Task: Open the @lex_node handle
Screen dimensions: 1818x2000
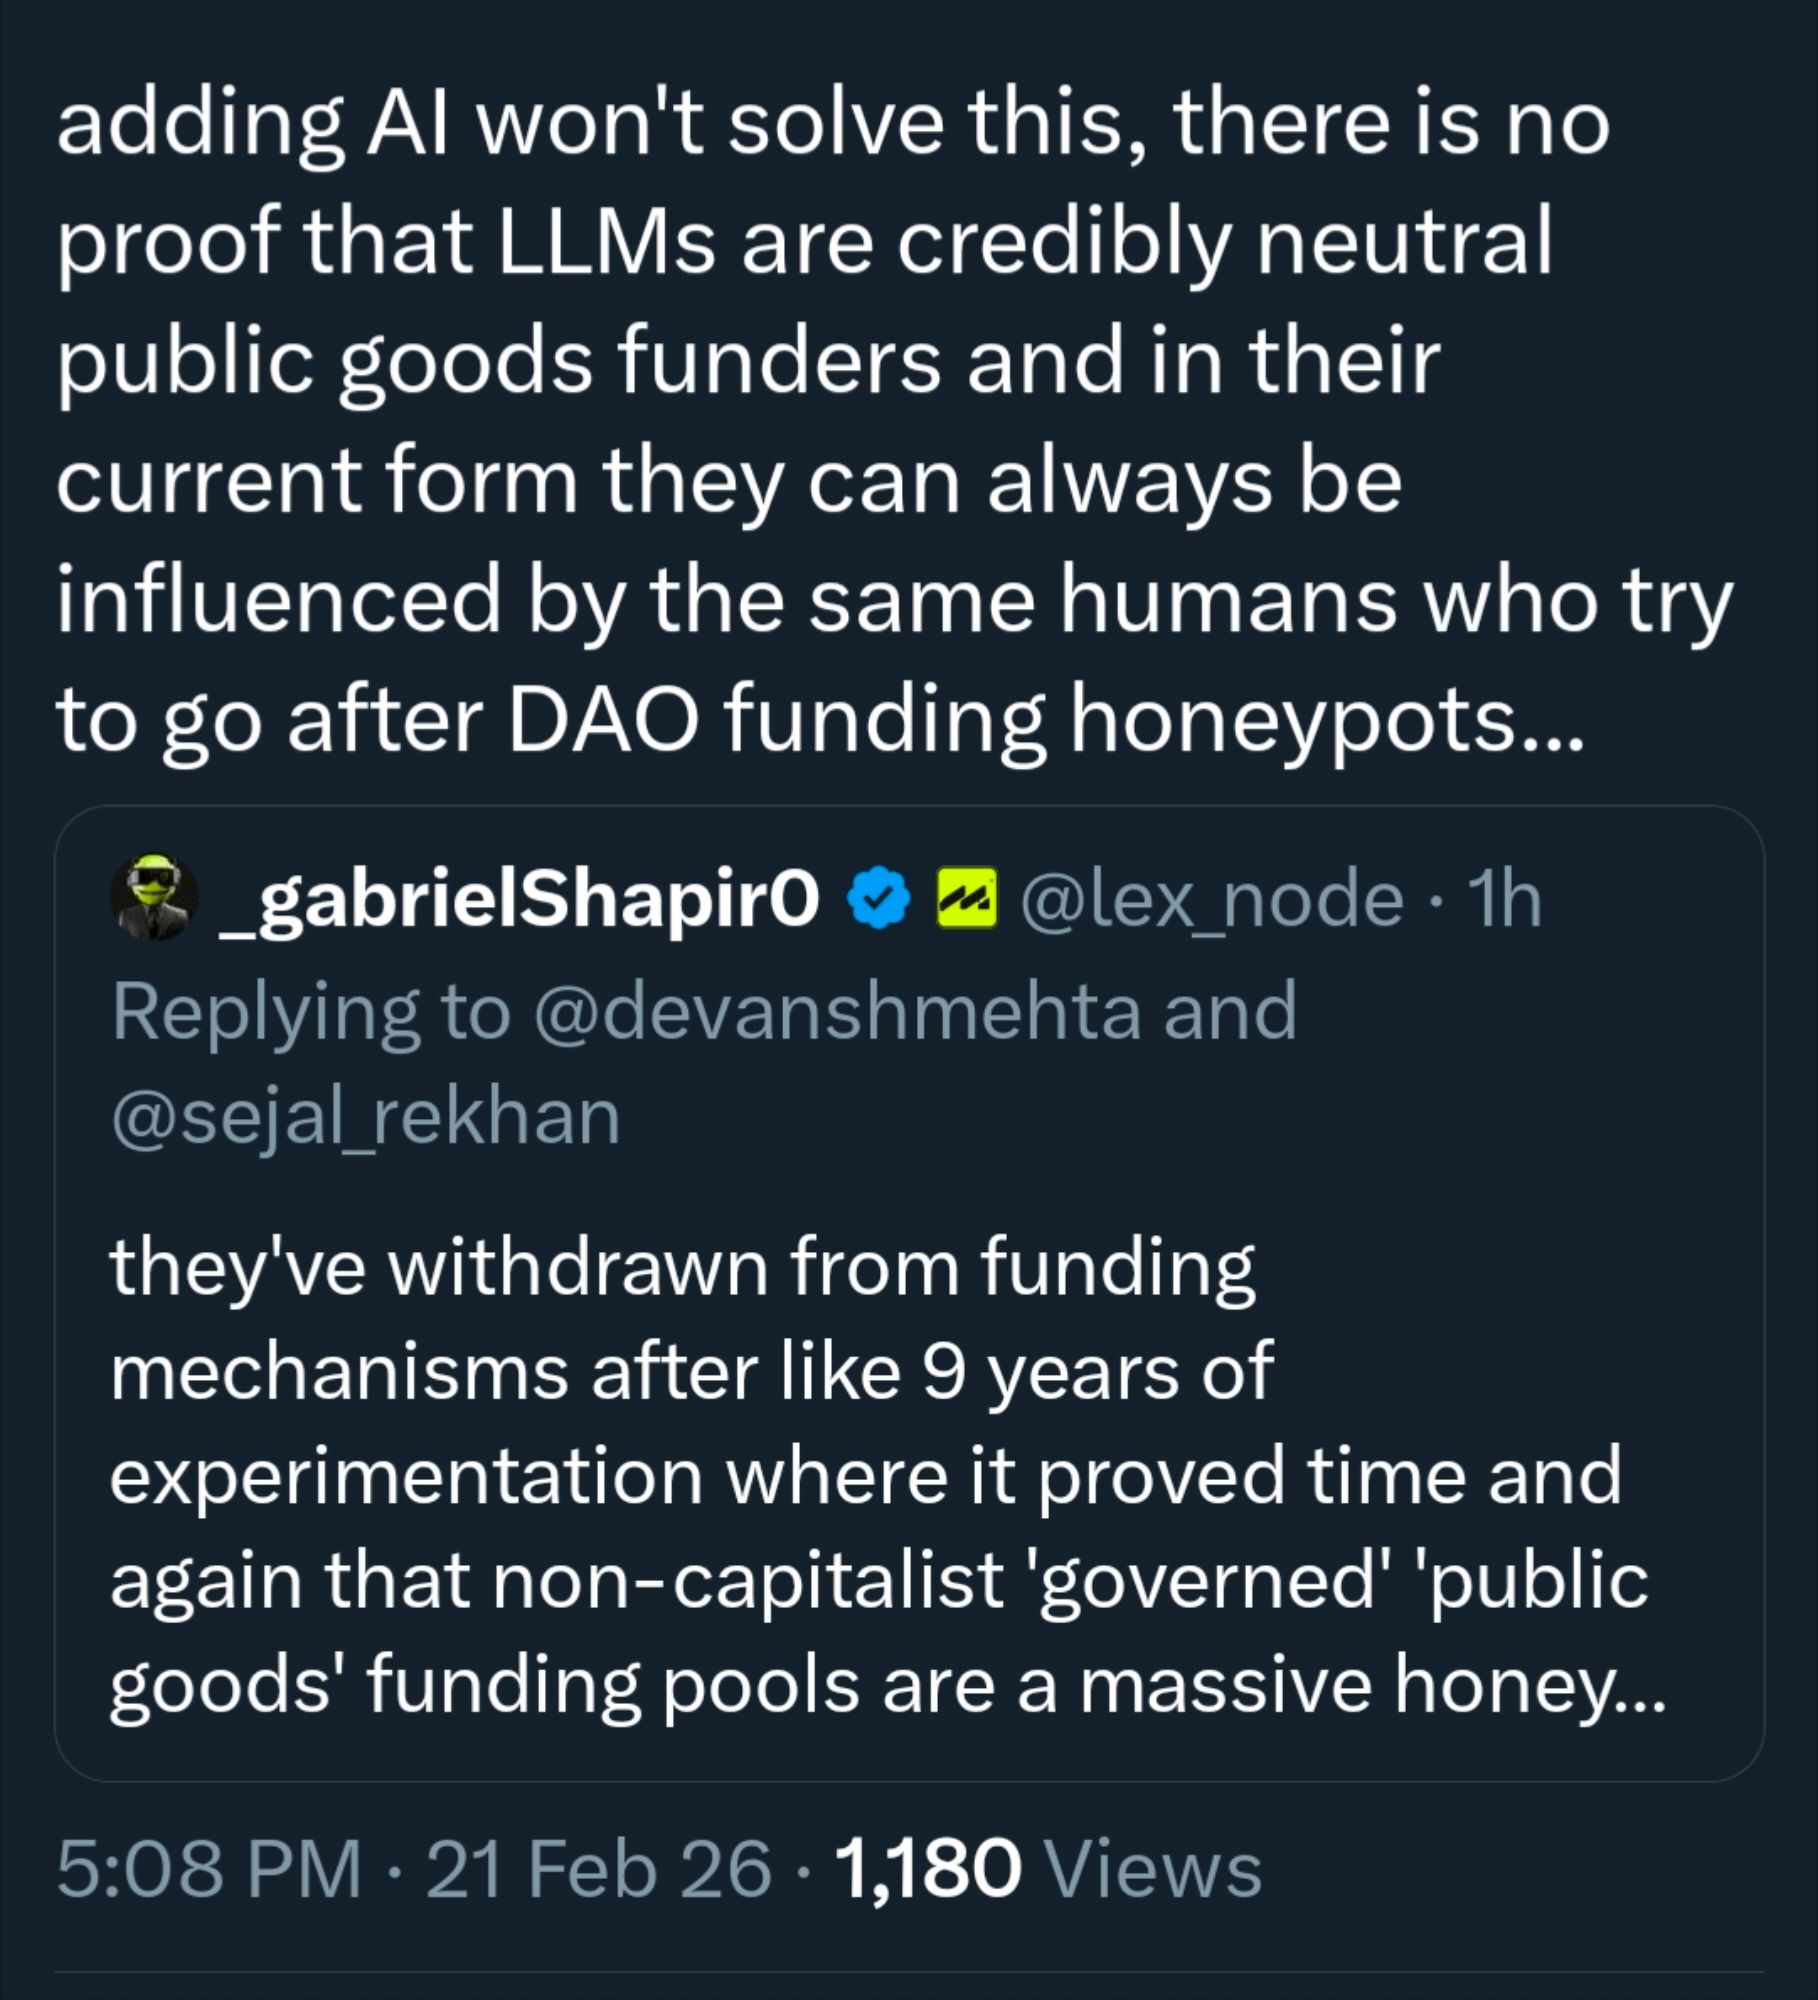Action: click(1211, 899)
